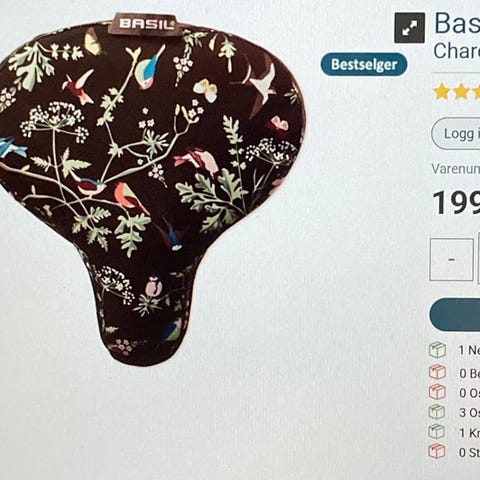Image resolution: width=480 pixels, height=480 pixels.
Task: Click the green box icon beside 1 Kr
Action: click(x=437, y=432)
